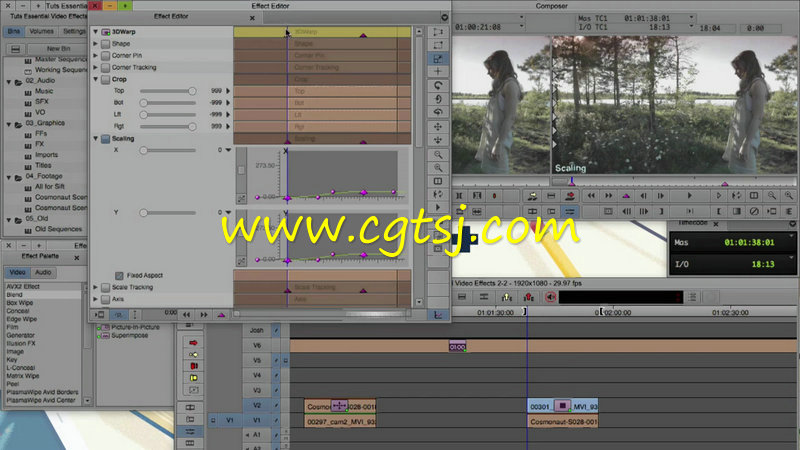
Task: Step back one frame in Composer
Action: 643,195
